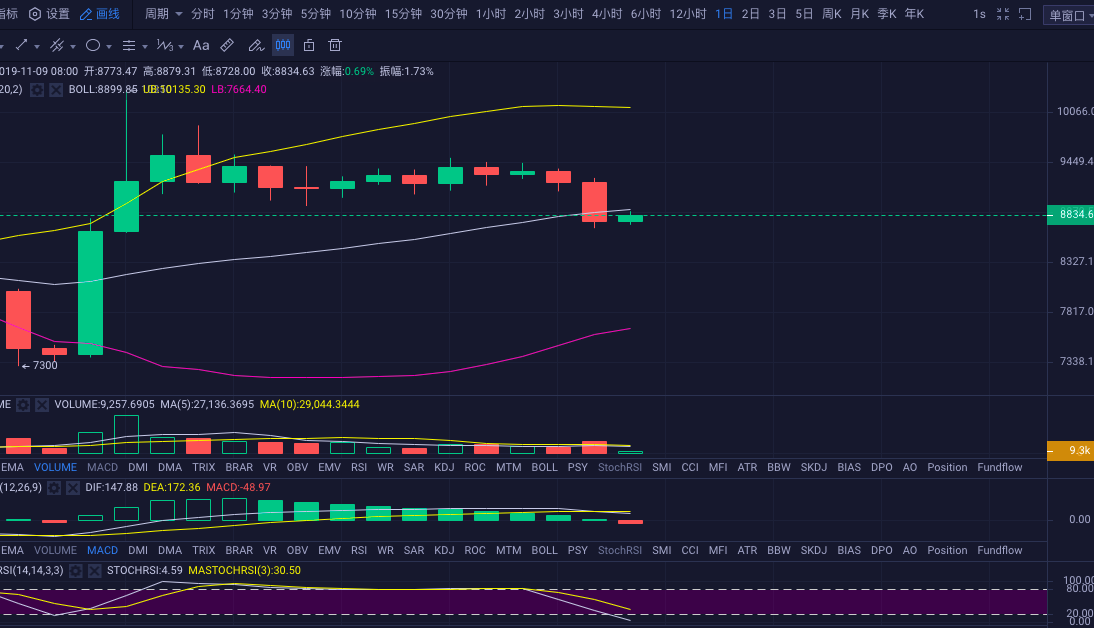Select the 画线 drawing tool
Viewport: 1094px width, 628px height.
click(x=100, y=15)
